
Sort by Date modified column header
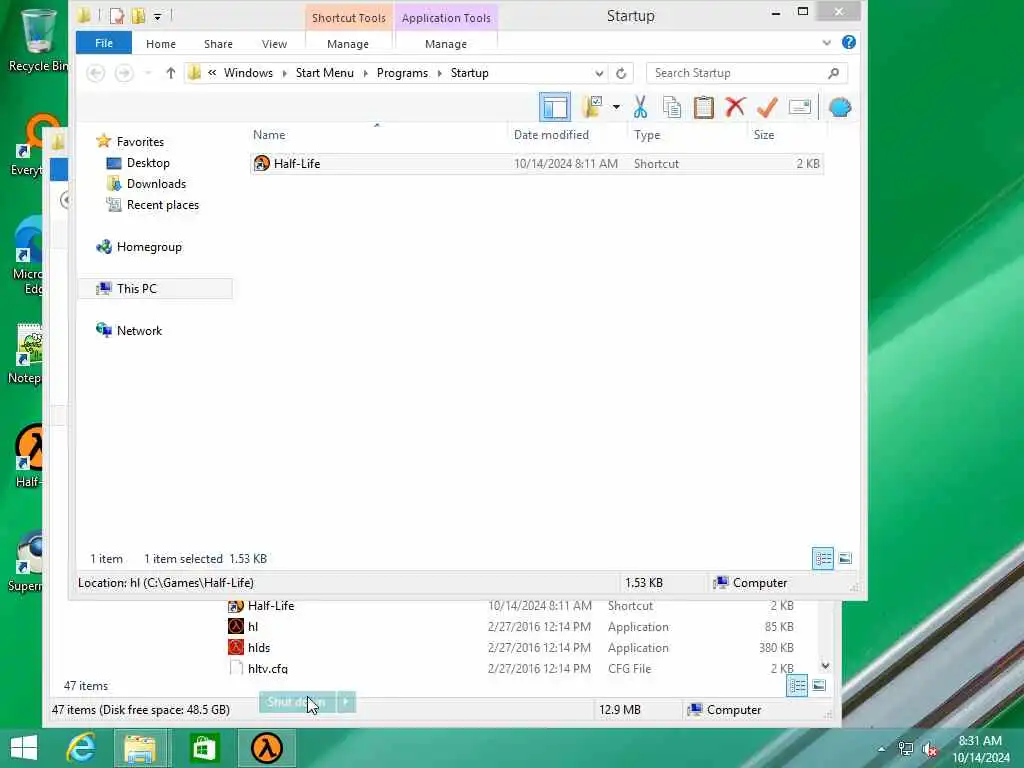click(x=568, y=135)
